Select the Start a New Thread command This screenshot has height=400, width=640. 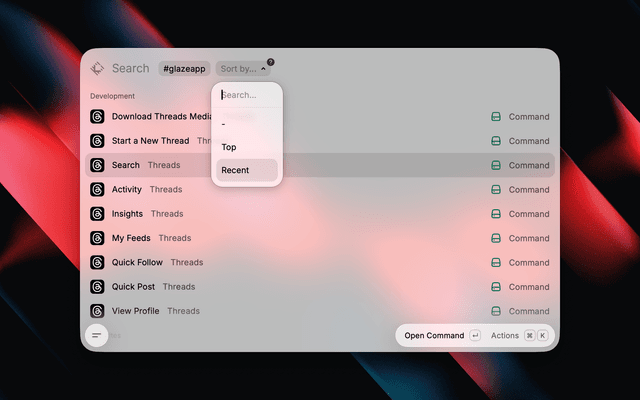pos(320,141)
